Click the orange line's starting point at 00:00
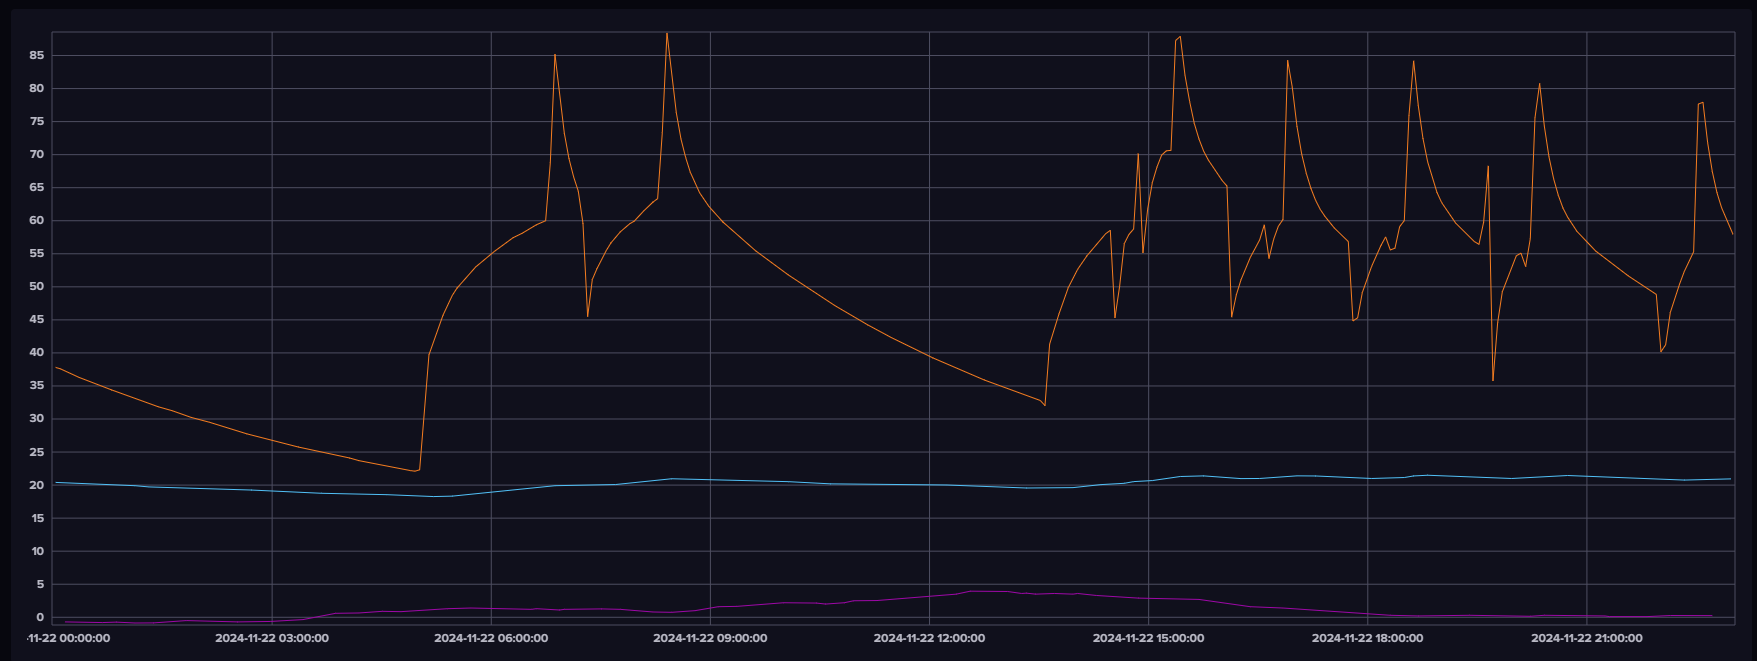 (x=55, y=368)
